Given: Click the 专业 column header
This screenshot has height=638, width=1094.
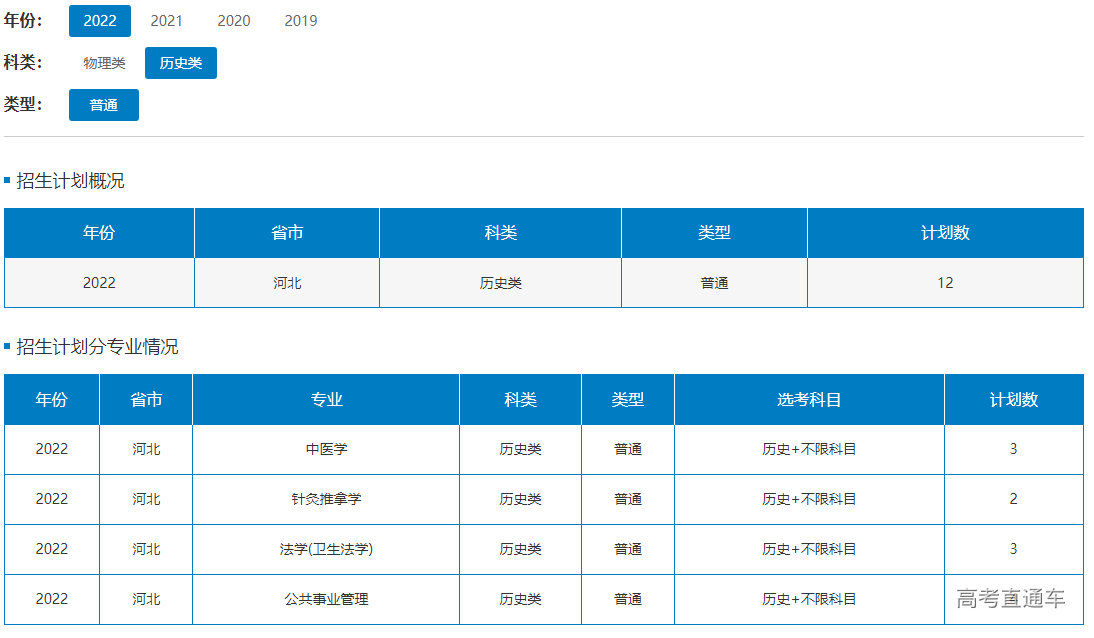Looking at the screenshot, I should point(326,400).
